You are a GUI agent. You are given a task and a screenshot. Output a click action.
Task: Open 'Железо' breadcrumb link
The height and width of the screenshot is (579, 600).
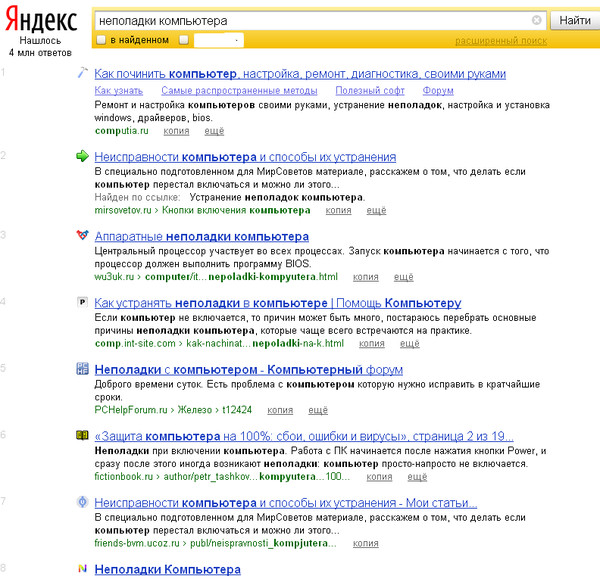click(194, 410)
